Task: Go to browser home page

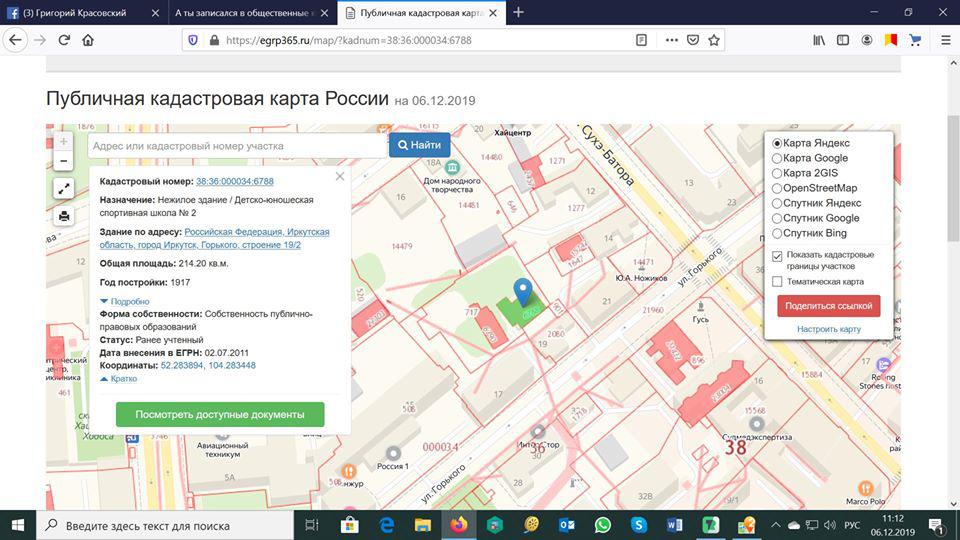Action: pyautogui.click(x=88, y=40)
